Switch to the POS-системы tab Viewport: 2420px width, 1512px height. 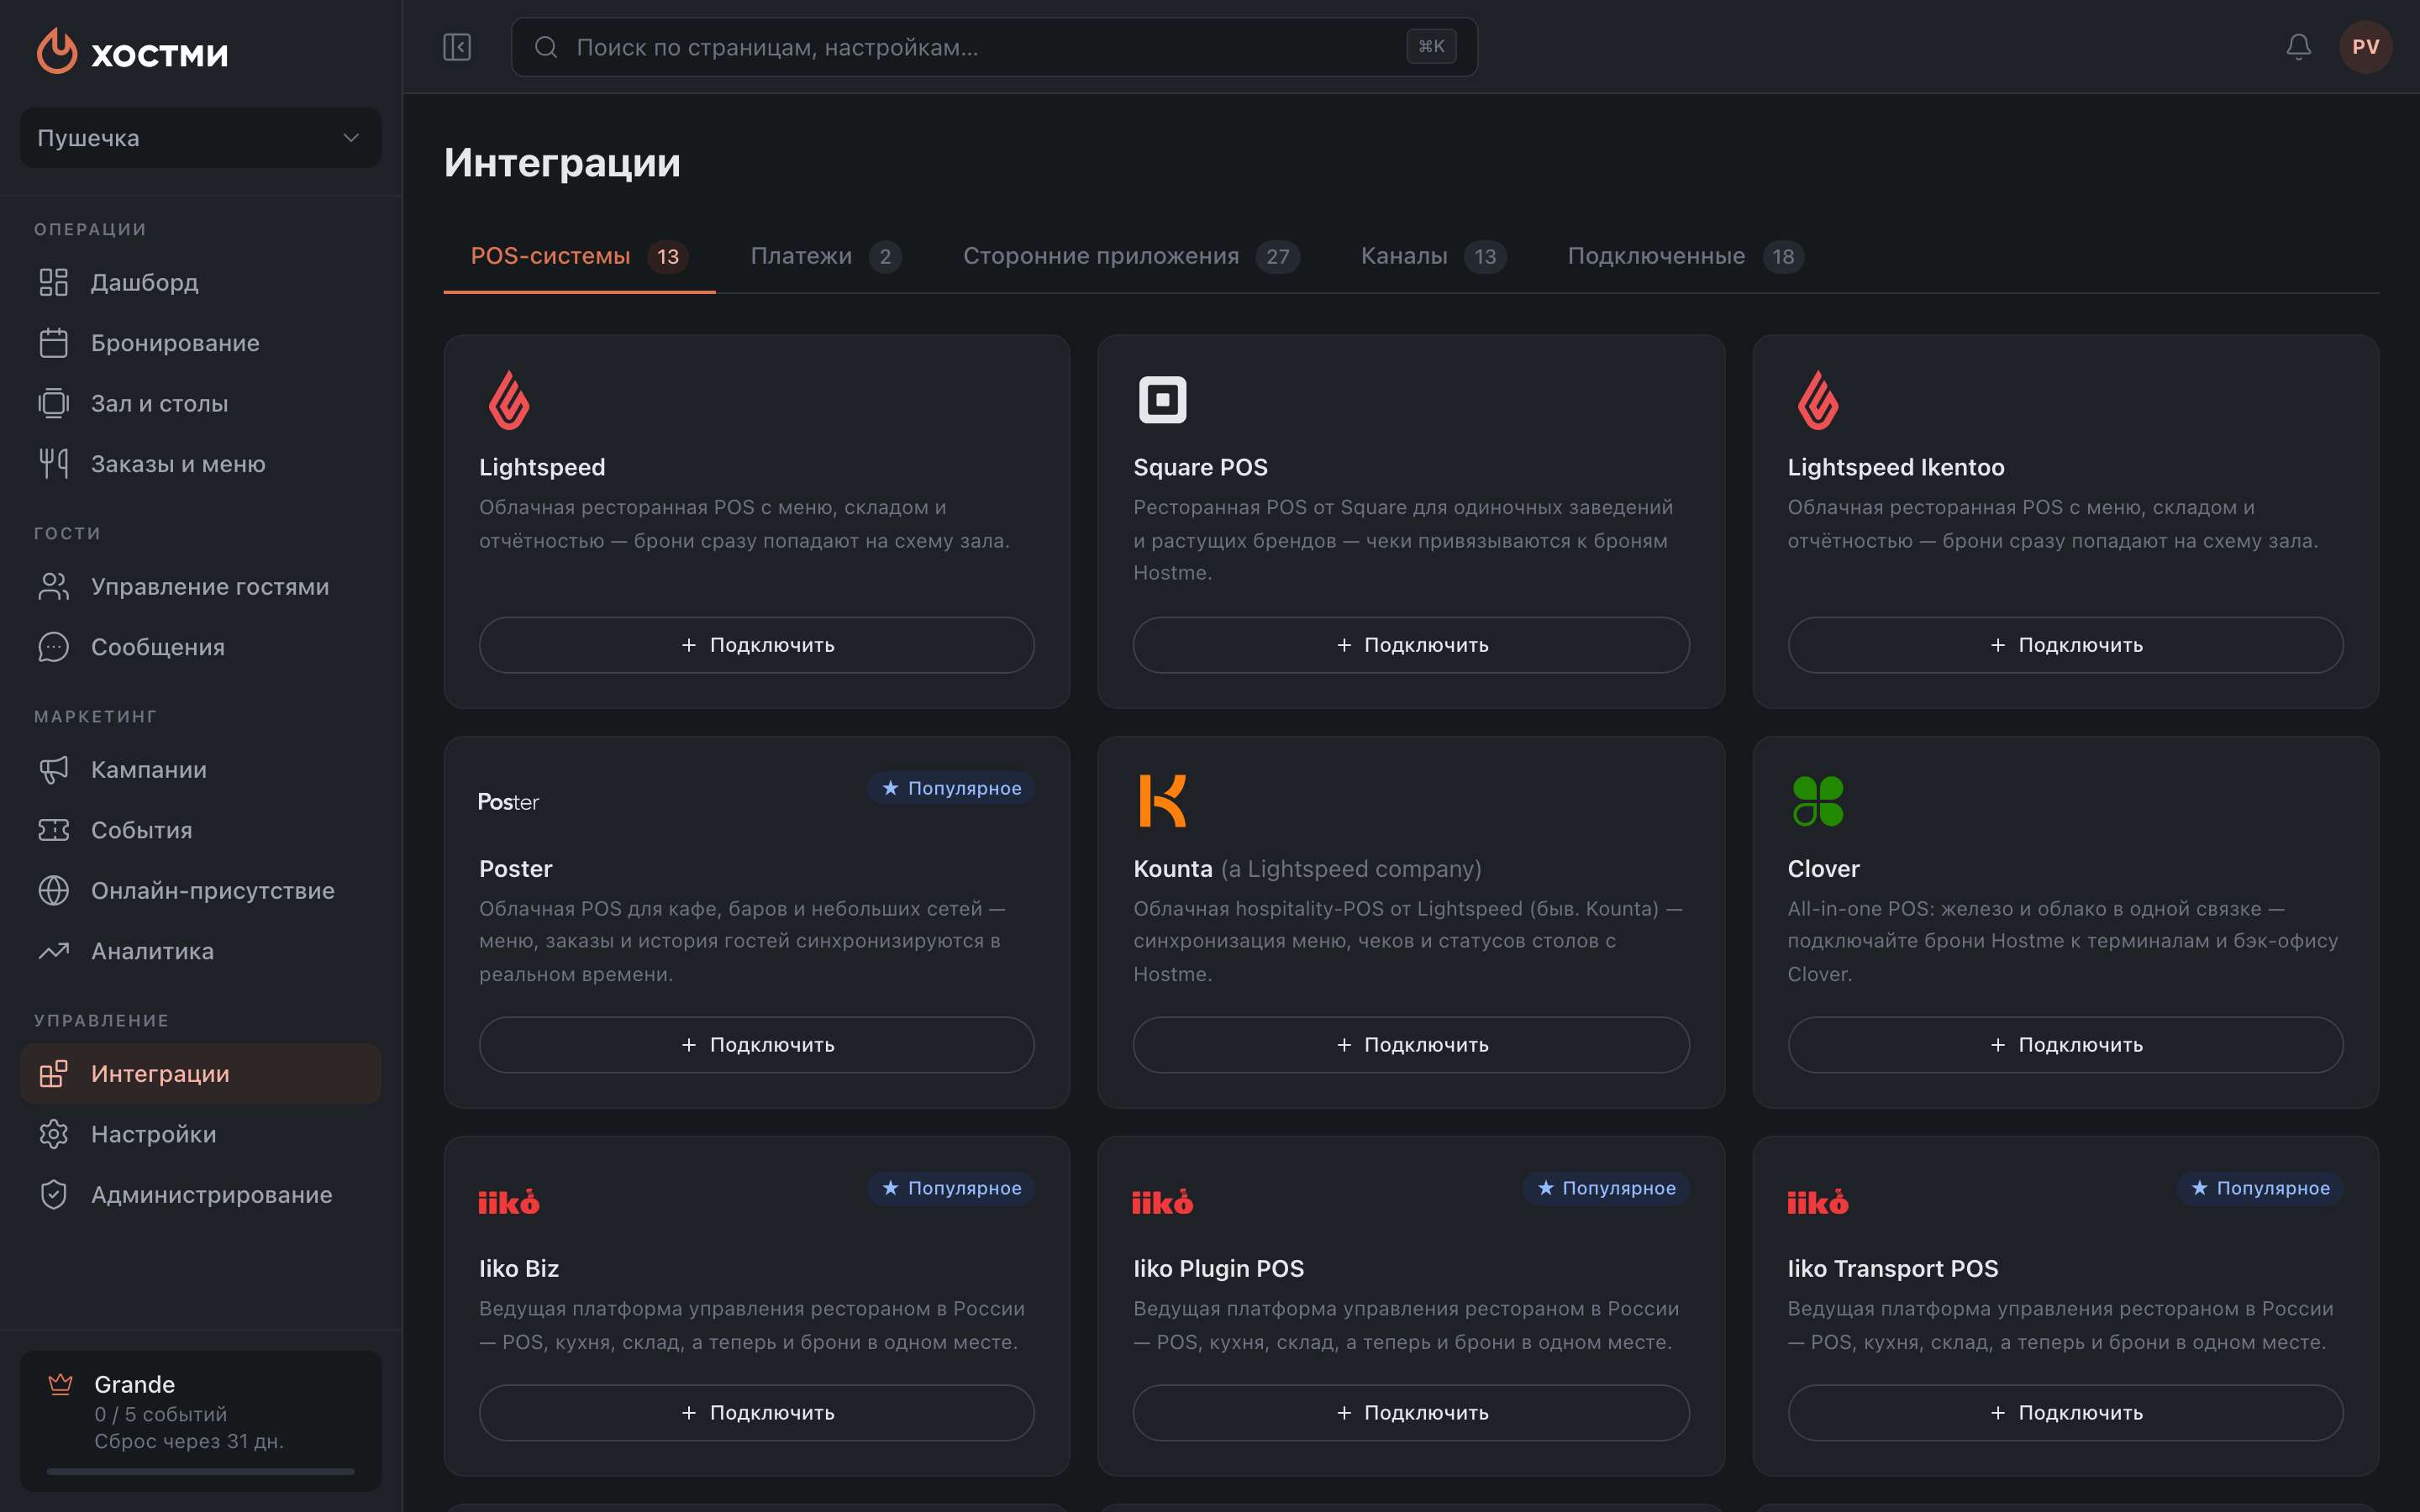579,257
